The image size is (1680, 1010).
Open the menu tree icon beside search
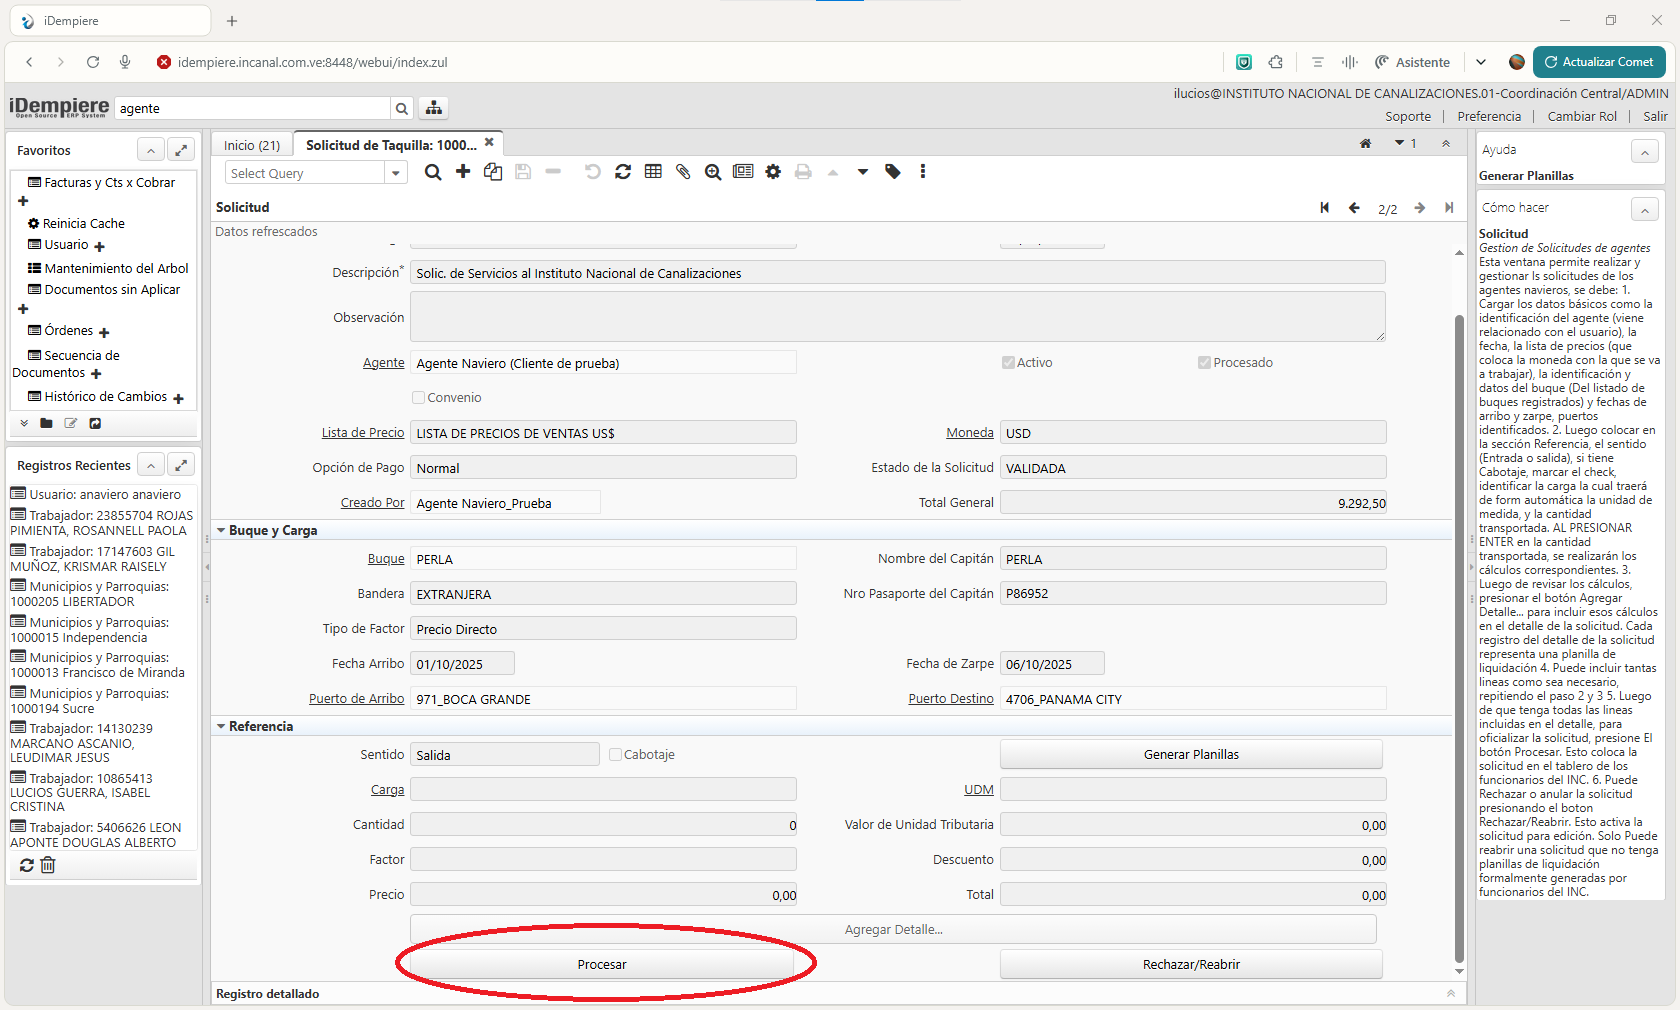point(433,108)
